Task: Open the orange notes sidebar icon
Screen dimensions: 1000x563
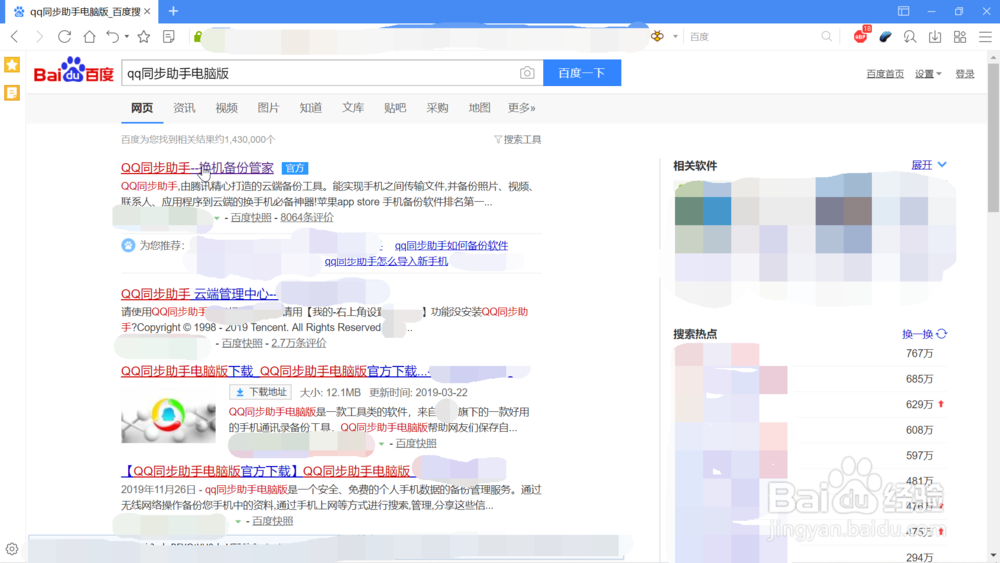Action: [x=12, y=92]
